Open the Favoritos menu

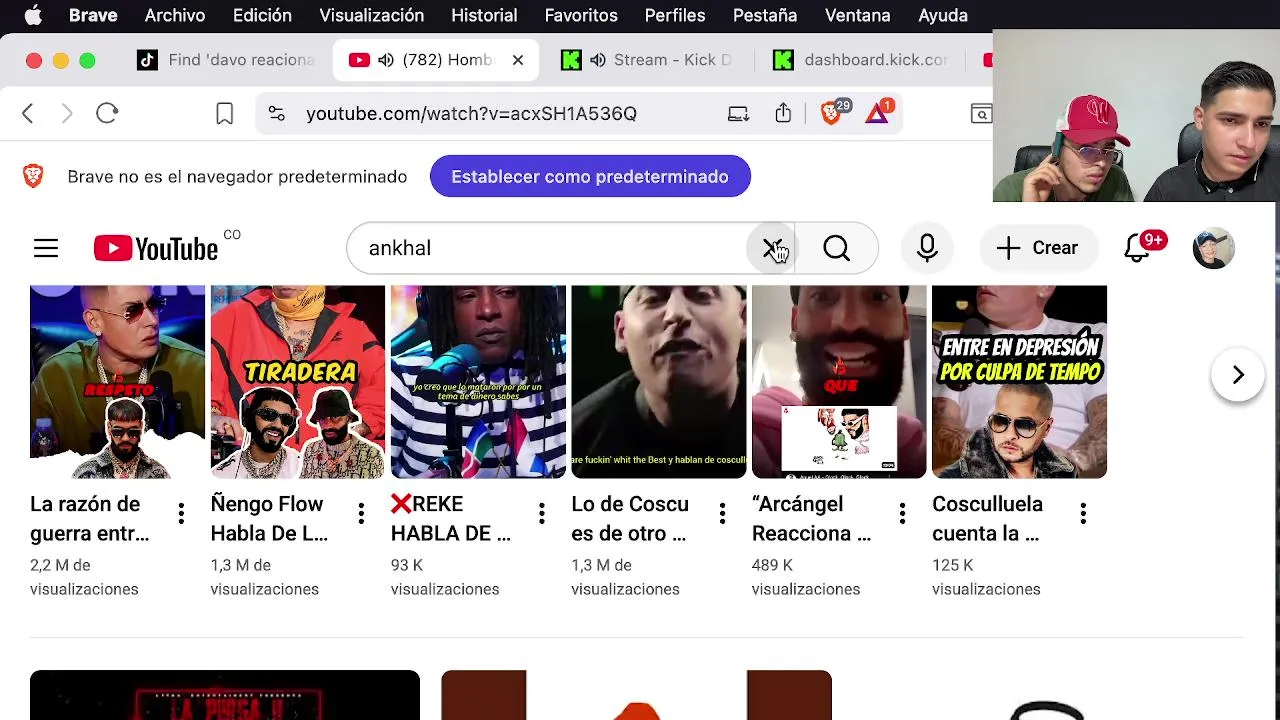[x=581, y=15]
